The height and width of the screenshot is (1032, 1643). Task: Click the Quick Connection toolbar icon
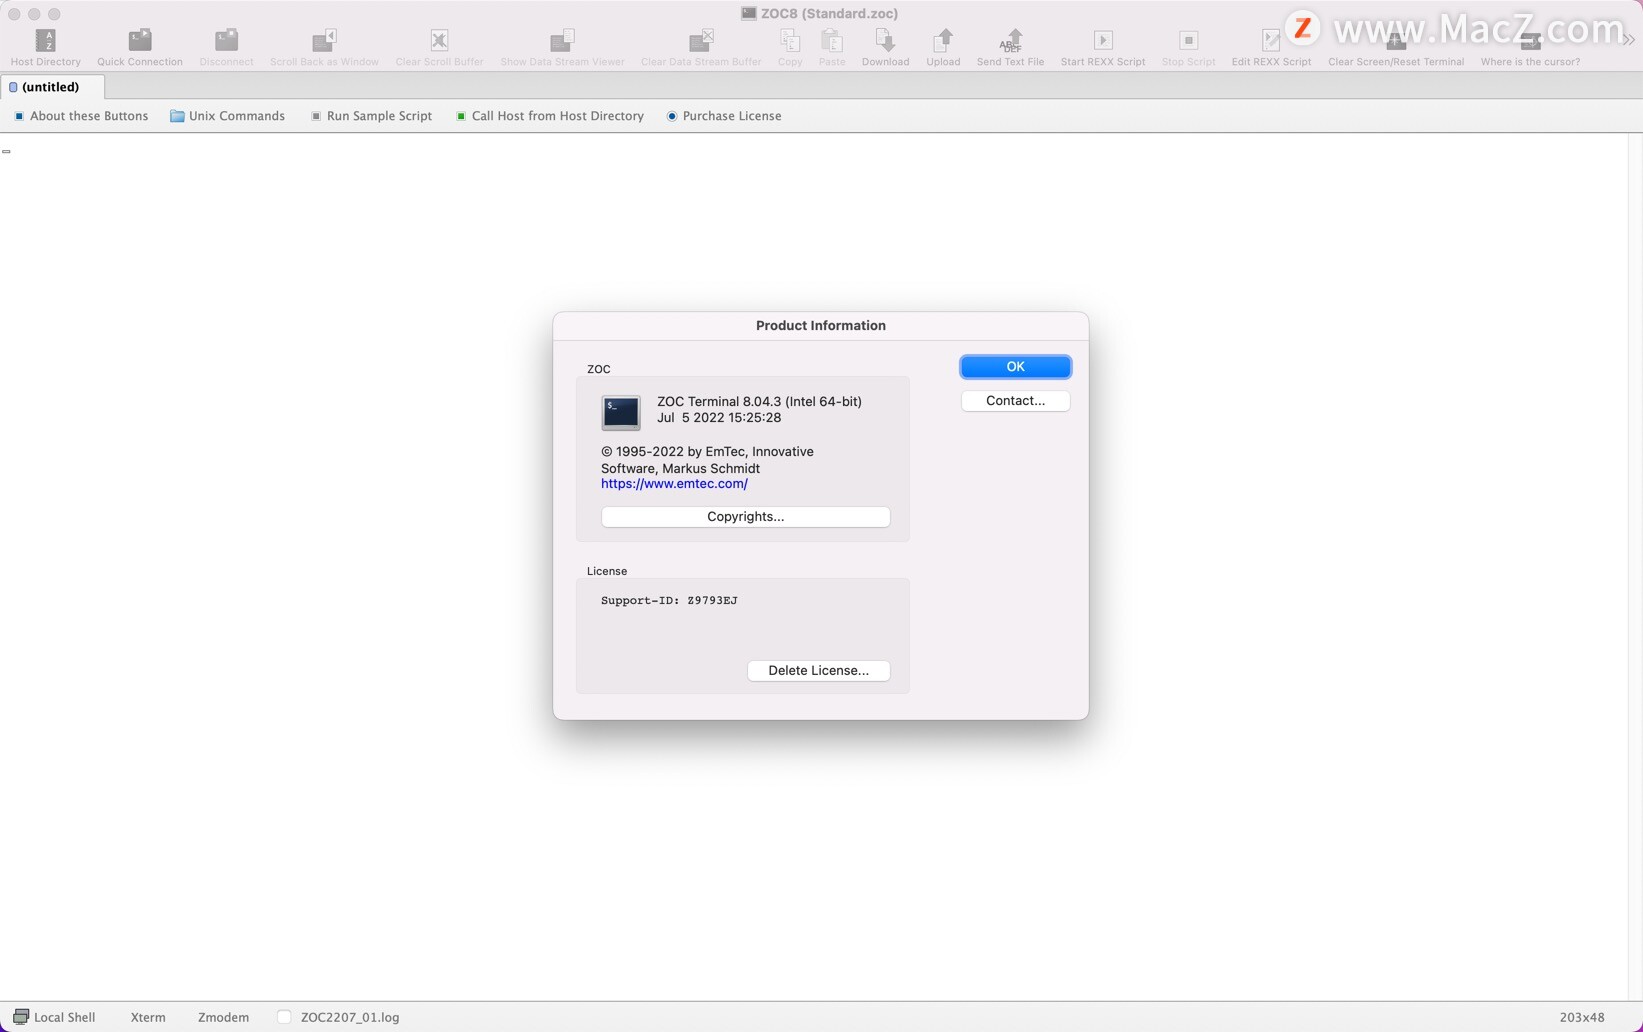point(140,40)
